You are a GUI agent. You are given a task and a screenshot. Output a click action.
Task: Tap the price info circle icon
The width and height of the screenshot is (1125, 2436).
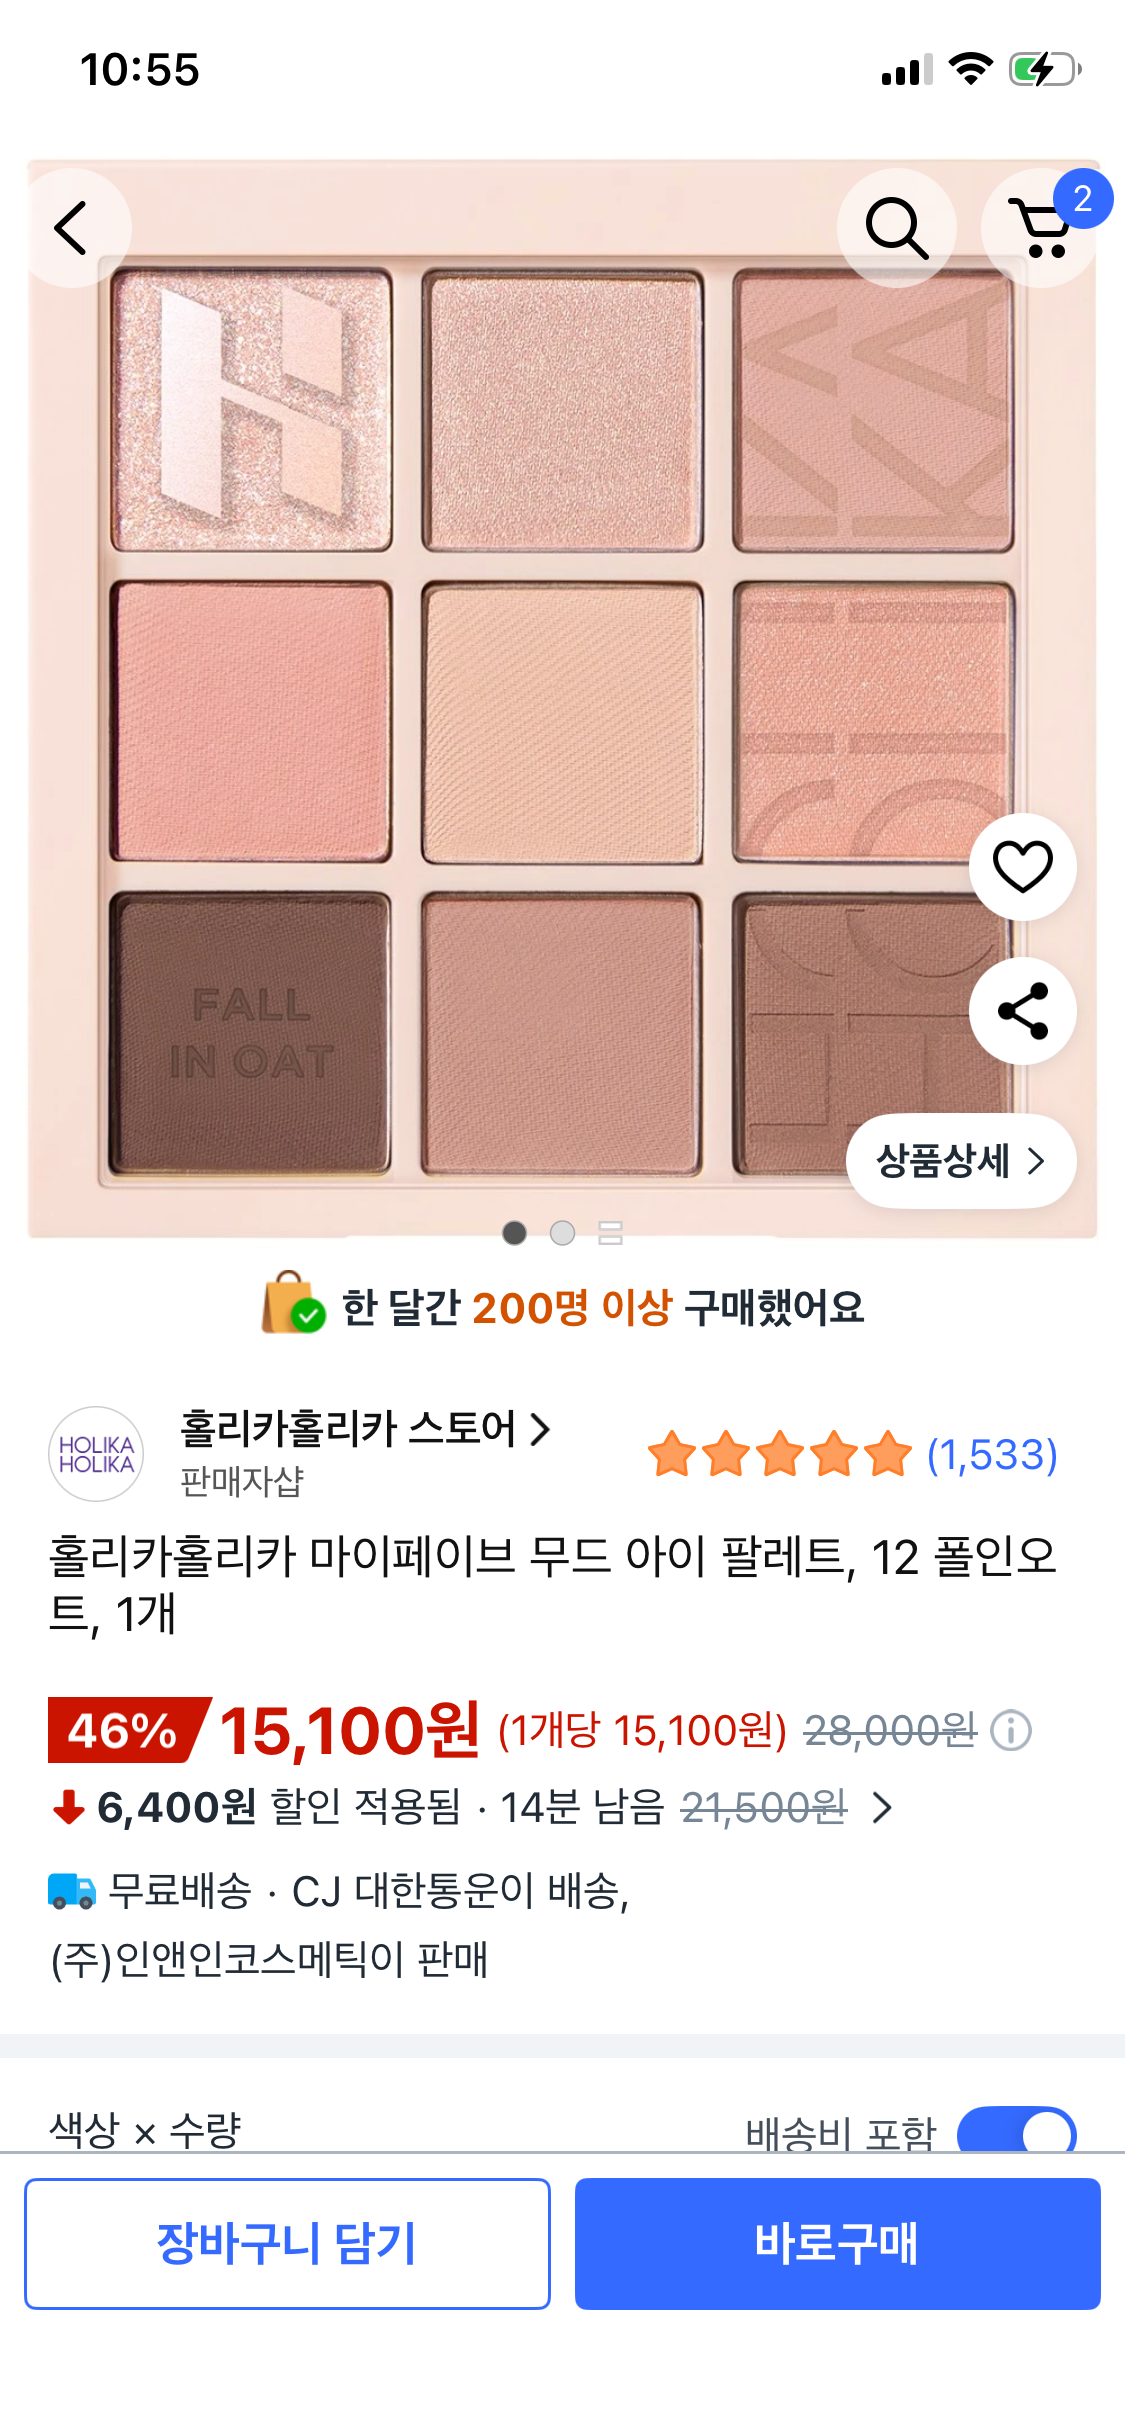(x=1011, y=1730)
